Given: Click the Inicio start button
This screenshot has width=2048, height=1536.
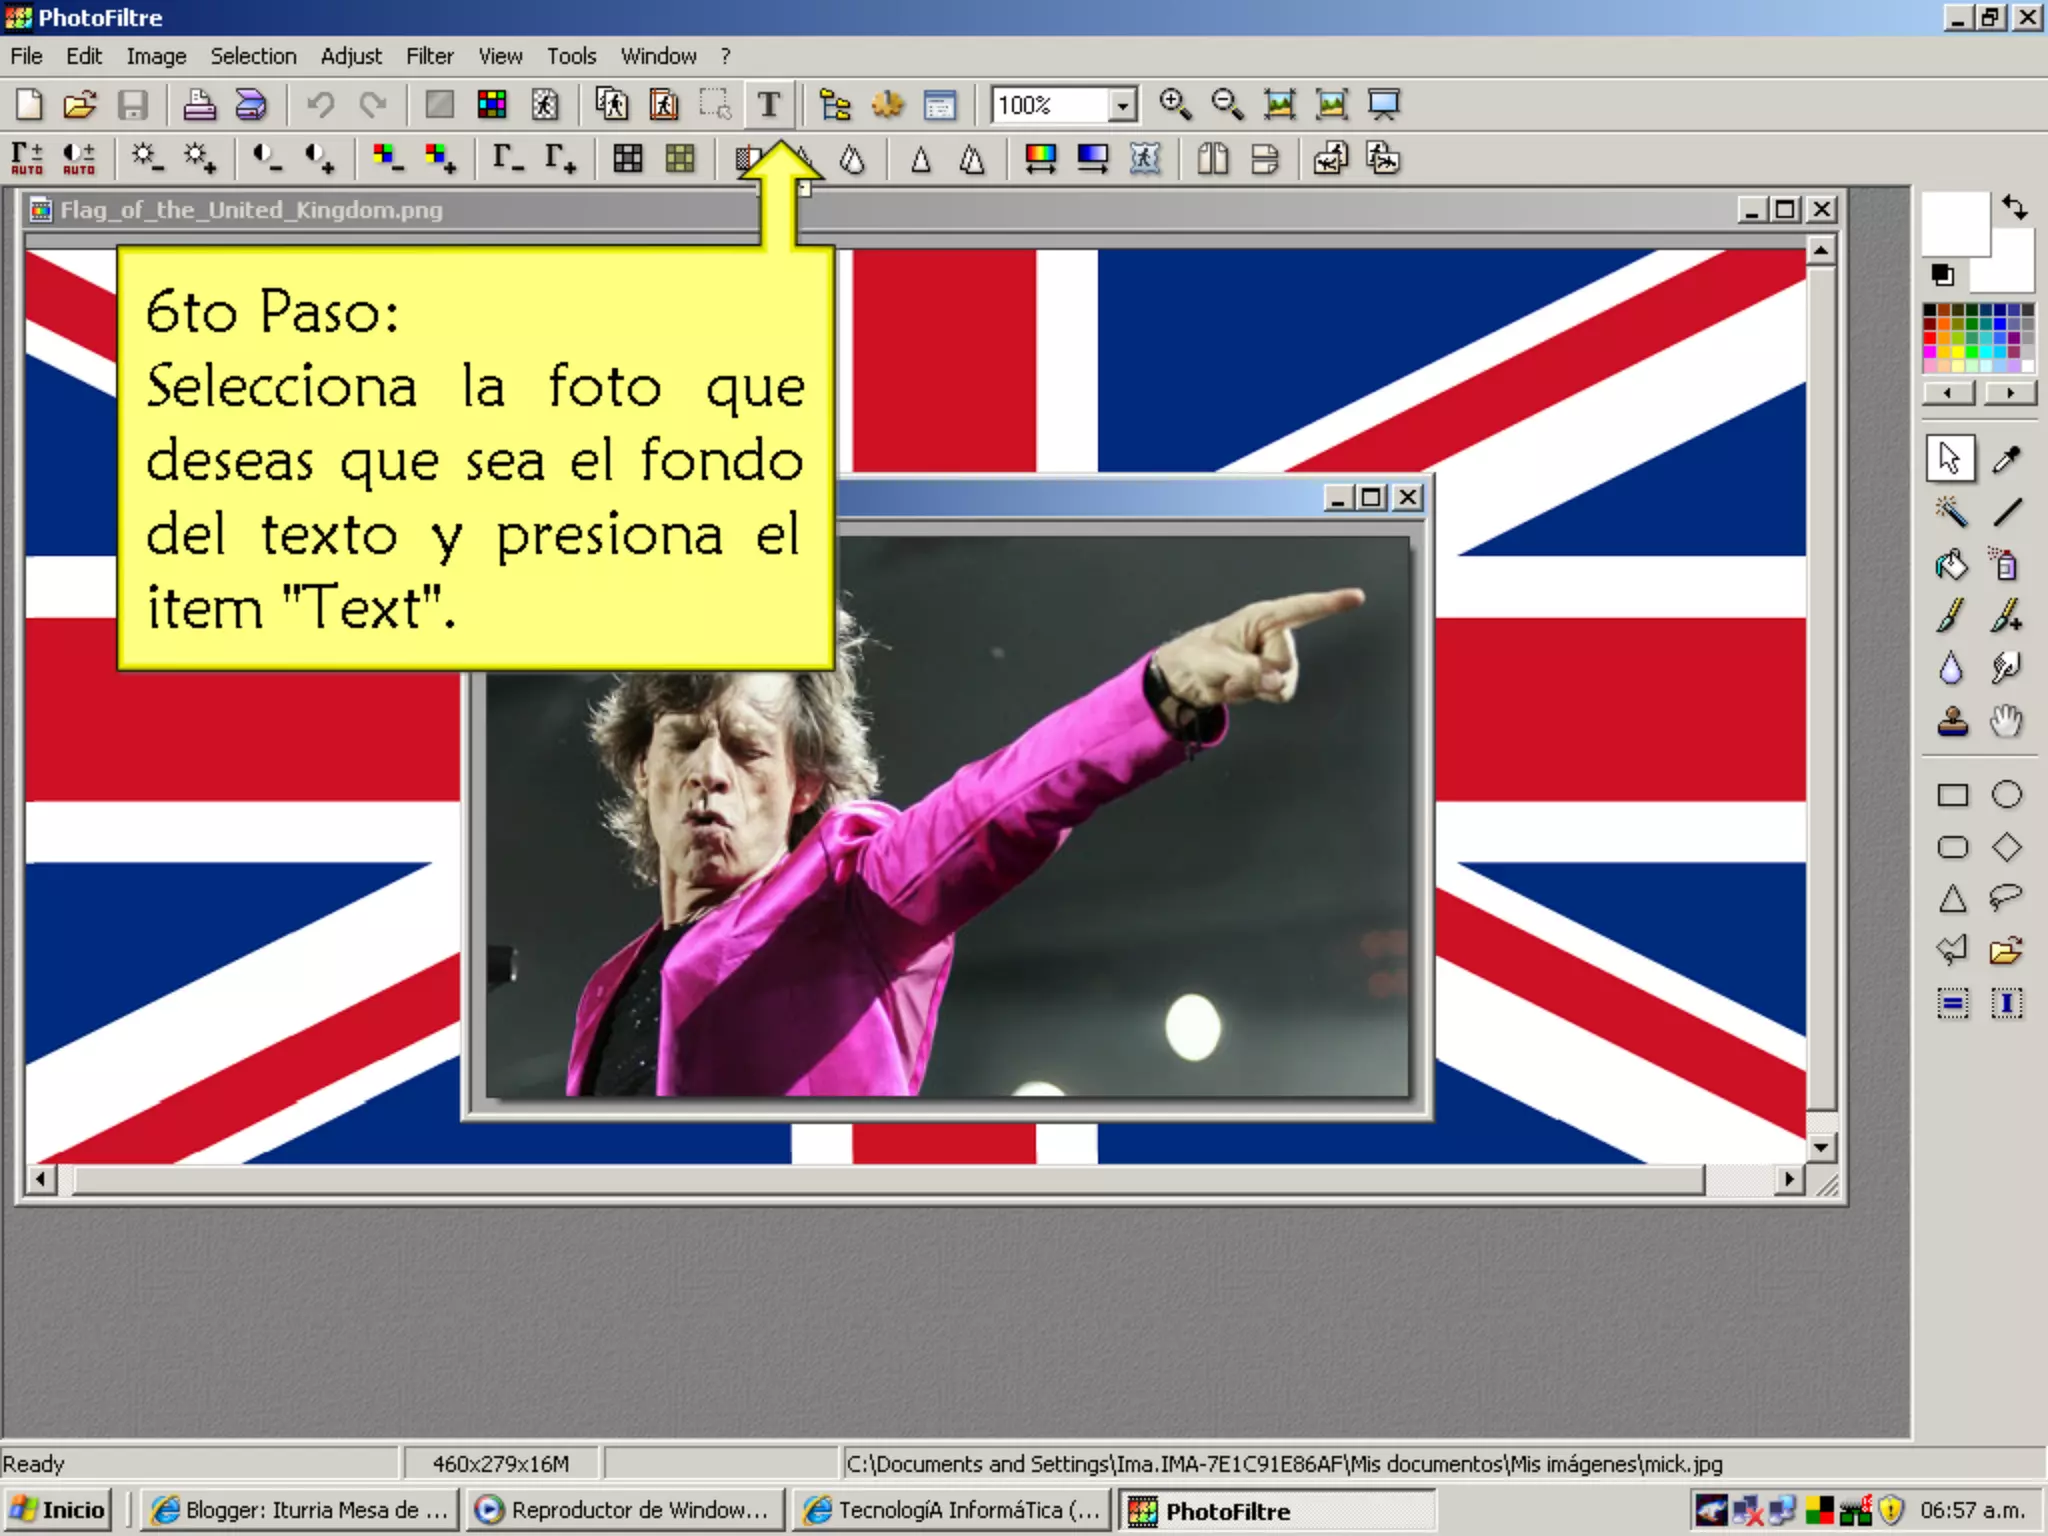Looking at the screenshot, I should pos(58,1510).
